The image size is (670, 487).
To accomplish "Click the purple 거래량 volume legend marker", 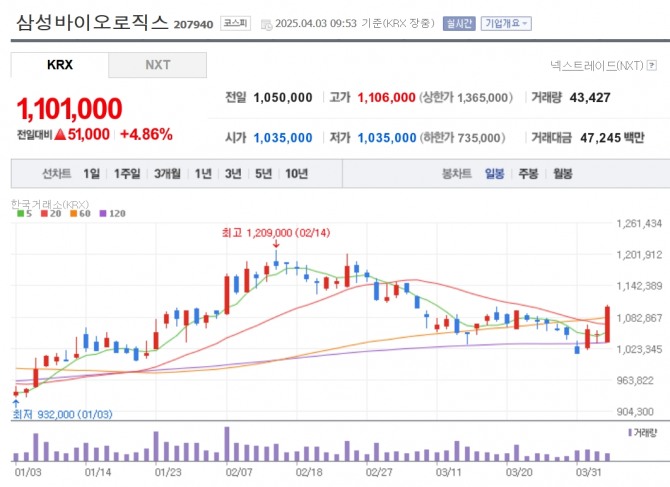I will click(x=630, y=433).
